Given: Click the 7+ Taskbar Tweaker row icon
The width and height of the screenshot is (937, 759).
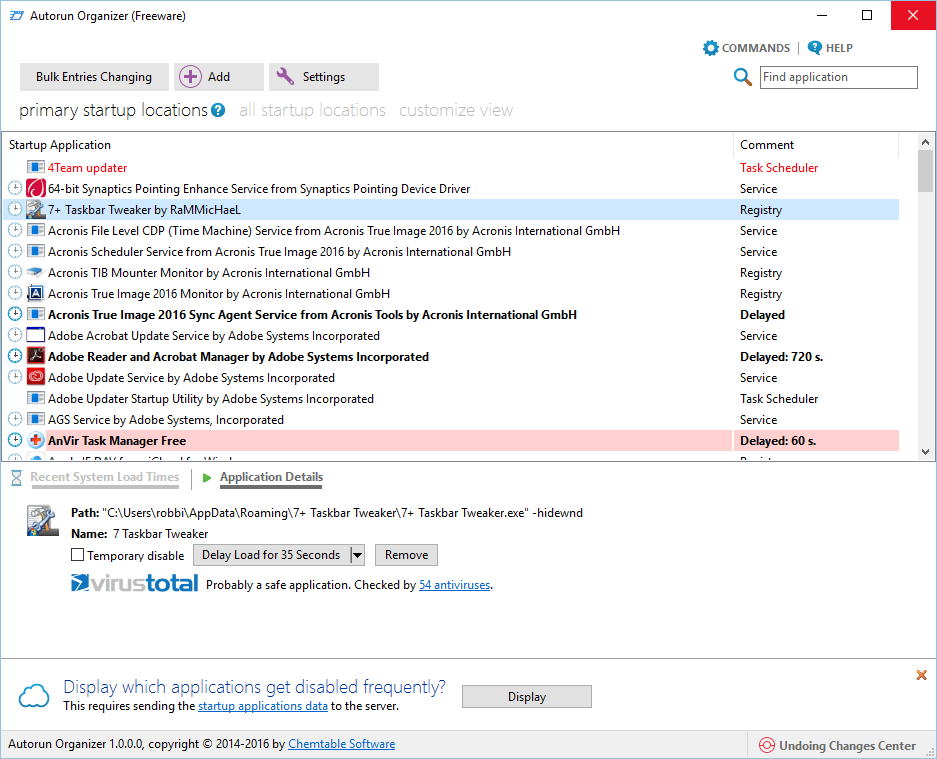Looking at the screenshot, I should 36,209.
